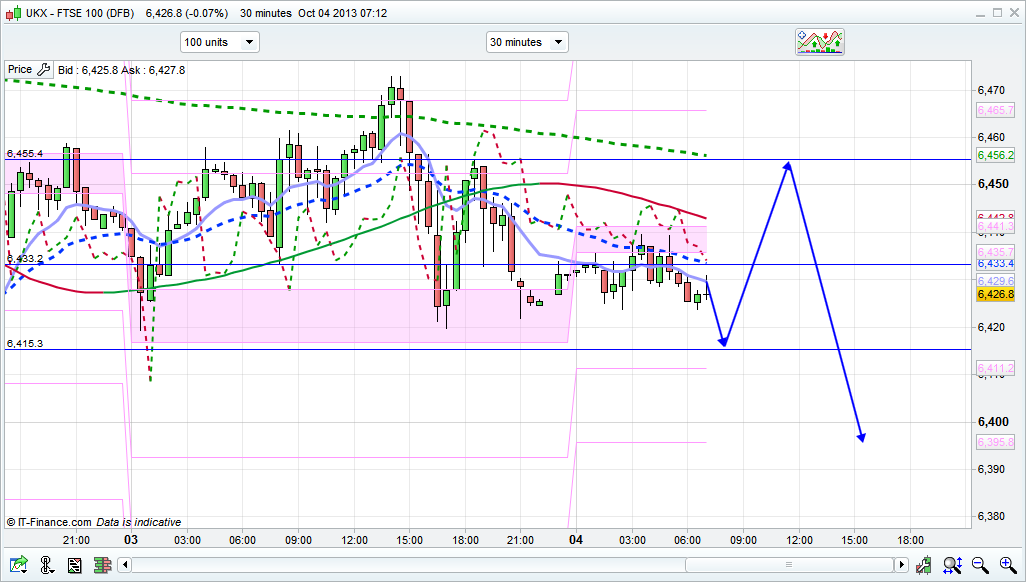Open the red and green order book icon
Viewport: 1026px width, 582px height.
click(102, 565)
